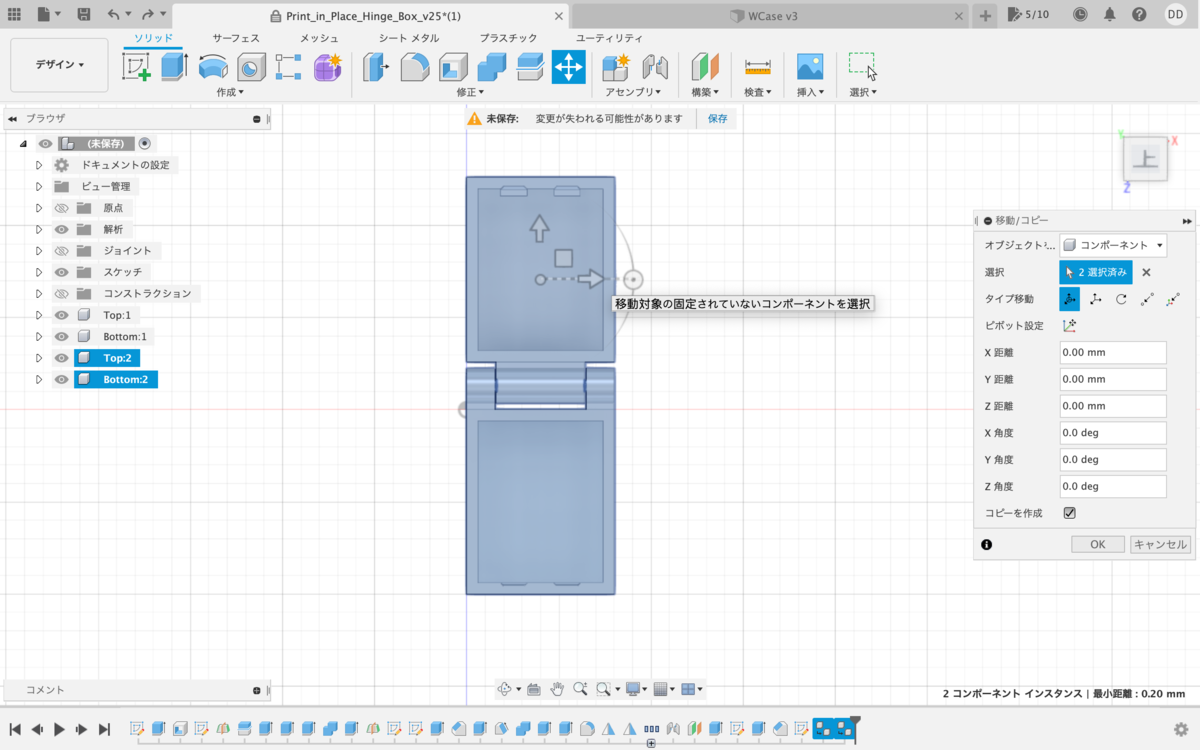This screenshot has height=750, width=1200.
Task: Click the Measure ruler icon
Action: tap(758, 67)
